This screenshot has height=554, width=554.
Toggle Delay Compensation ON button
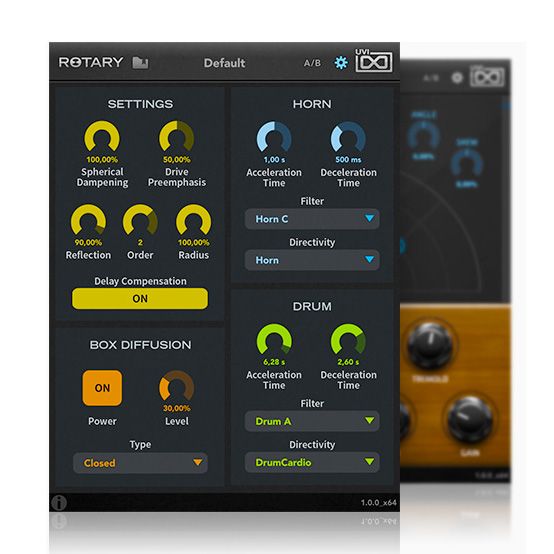(x=140, y=299)
